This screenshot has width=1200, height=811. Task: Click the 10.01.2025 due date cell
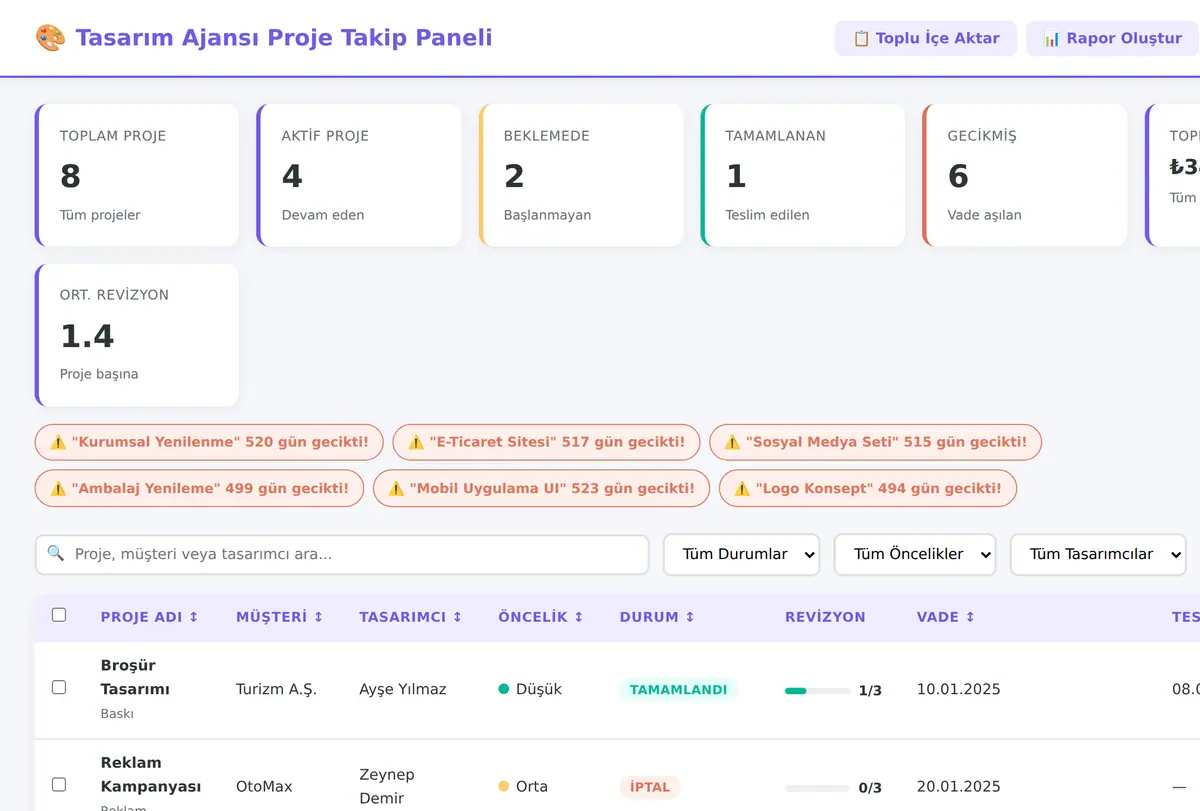point(959,689)
